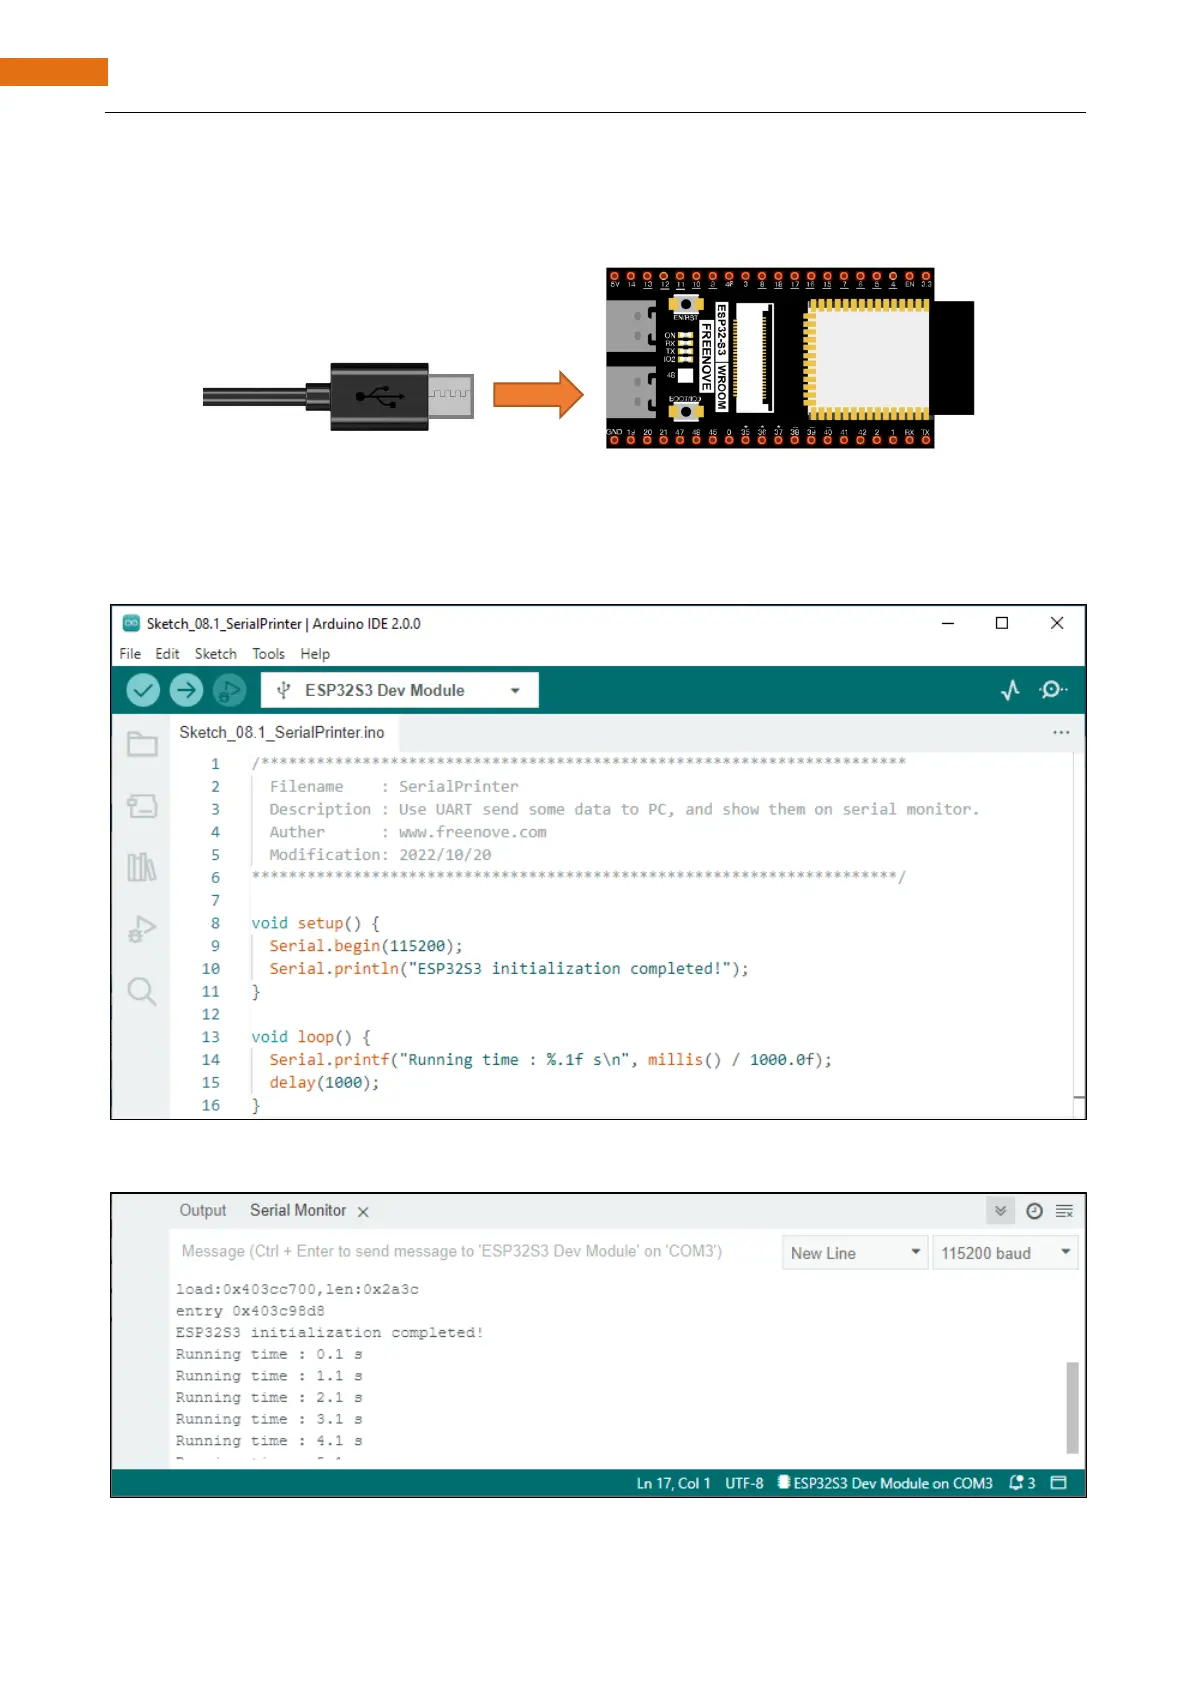Click the ESP32-S3 board image
Viewport: 1191px width, 1684px height.
coord(790,358)
